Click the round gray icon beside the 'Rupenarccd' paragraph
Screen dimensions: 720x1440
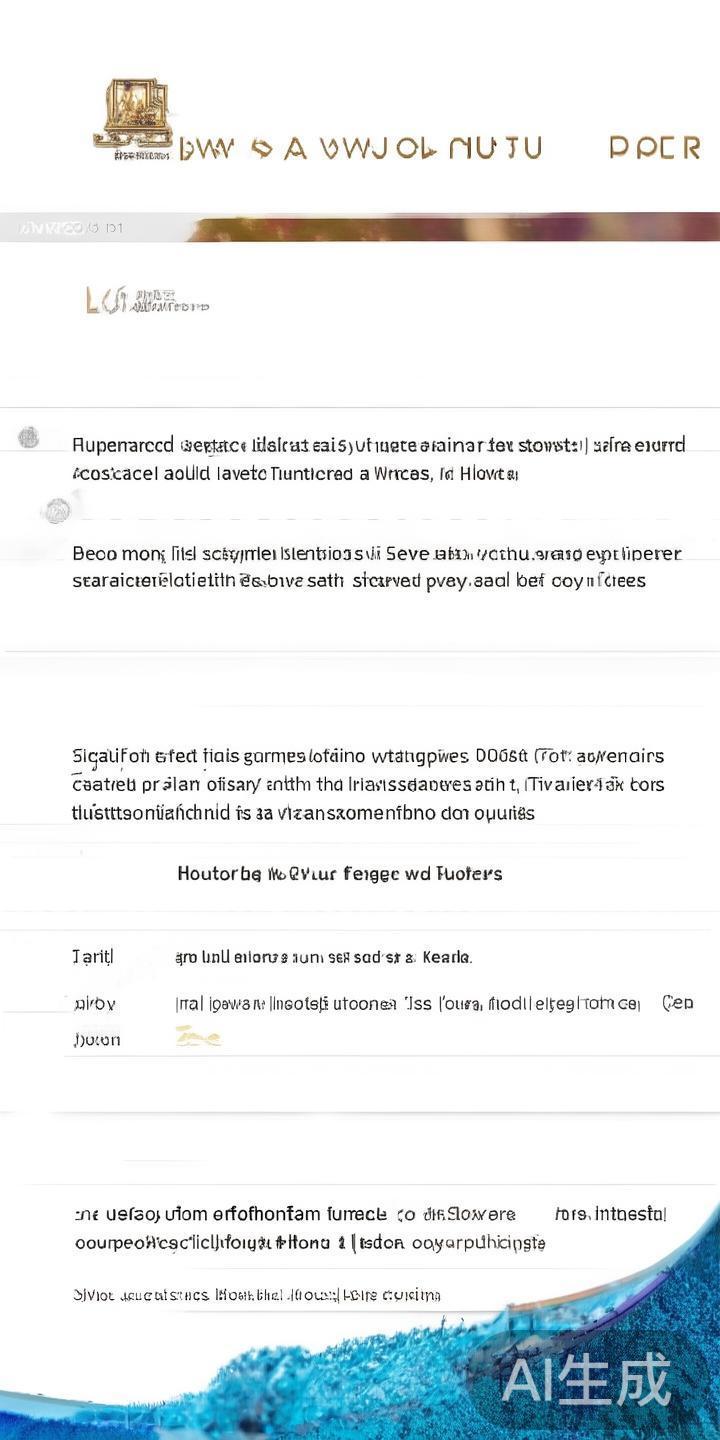(29, 437)
